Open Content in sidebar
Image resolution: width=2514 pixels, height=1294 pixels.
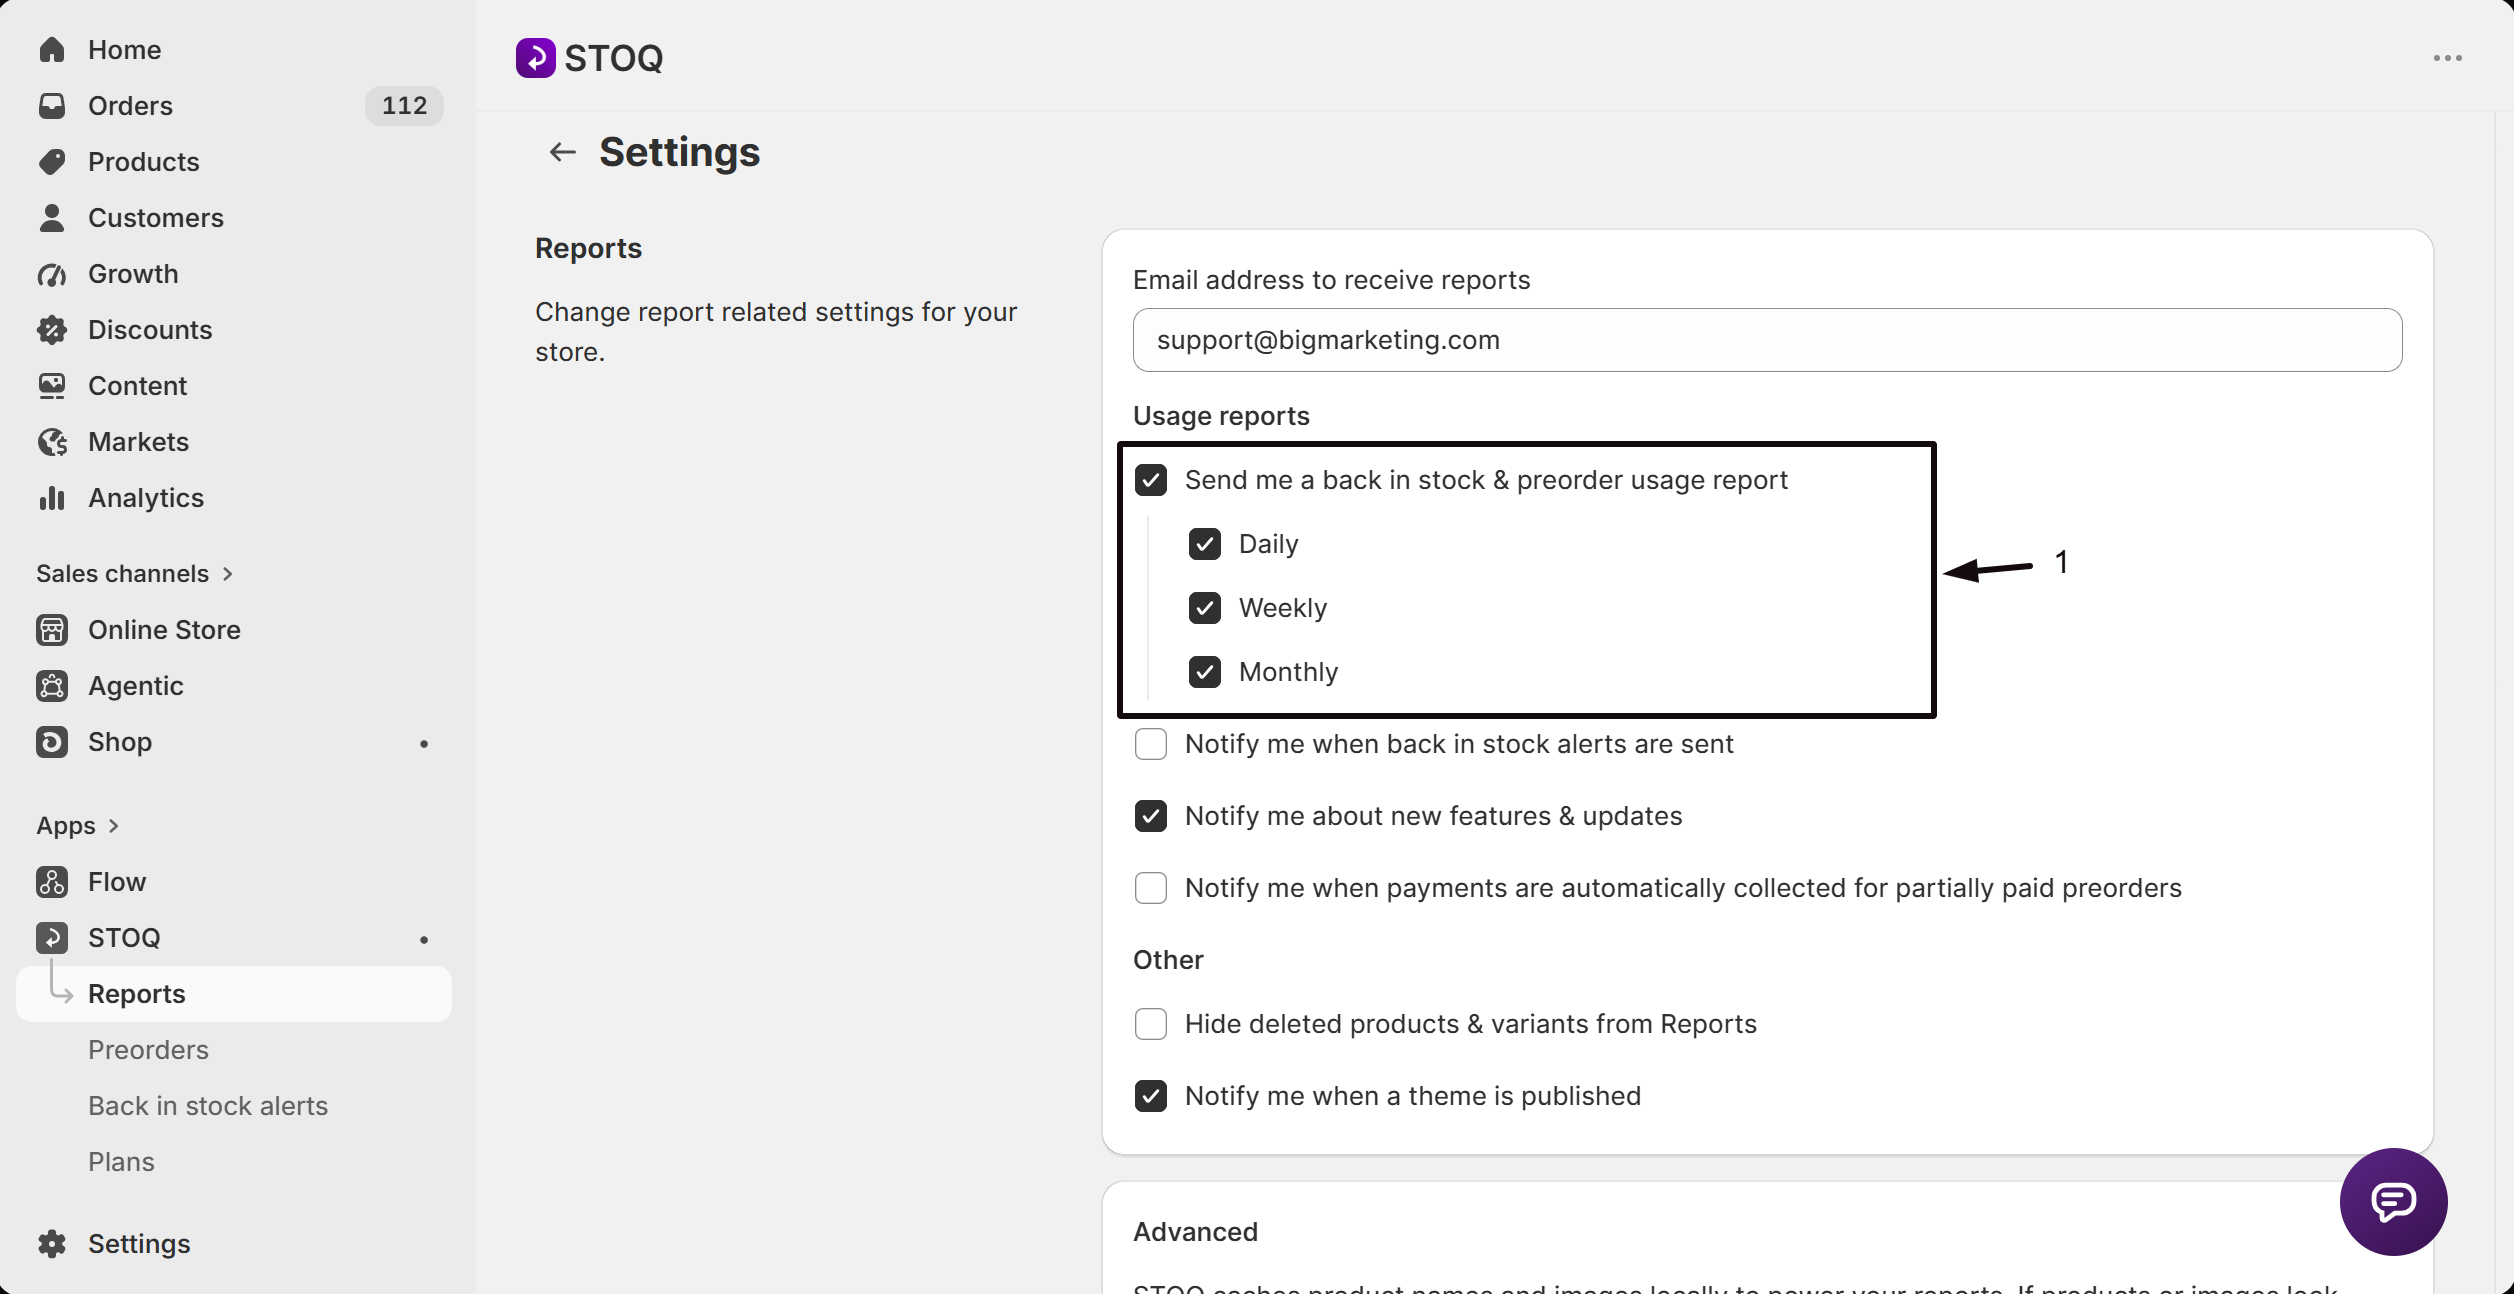[234, 386]
